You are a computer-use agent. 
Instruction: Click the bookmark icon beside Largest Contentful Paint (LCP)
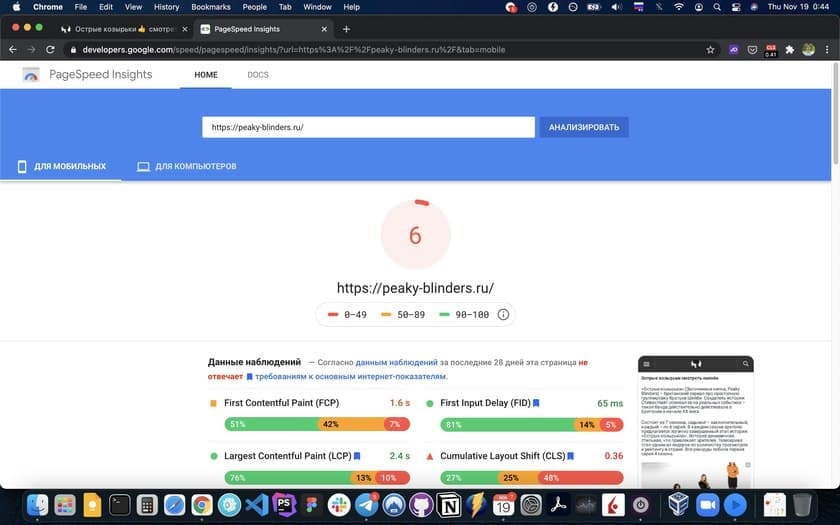coord(357,456)
